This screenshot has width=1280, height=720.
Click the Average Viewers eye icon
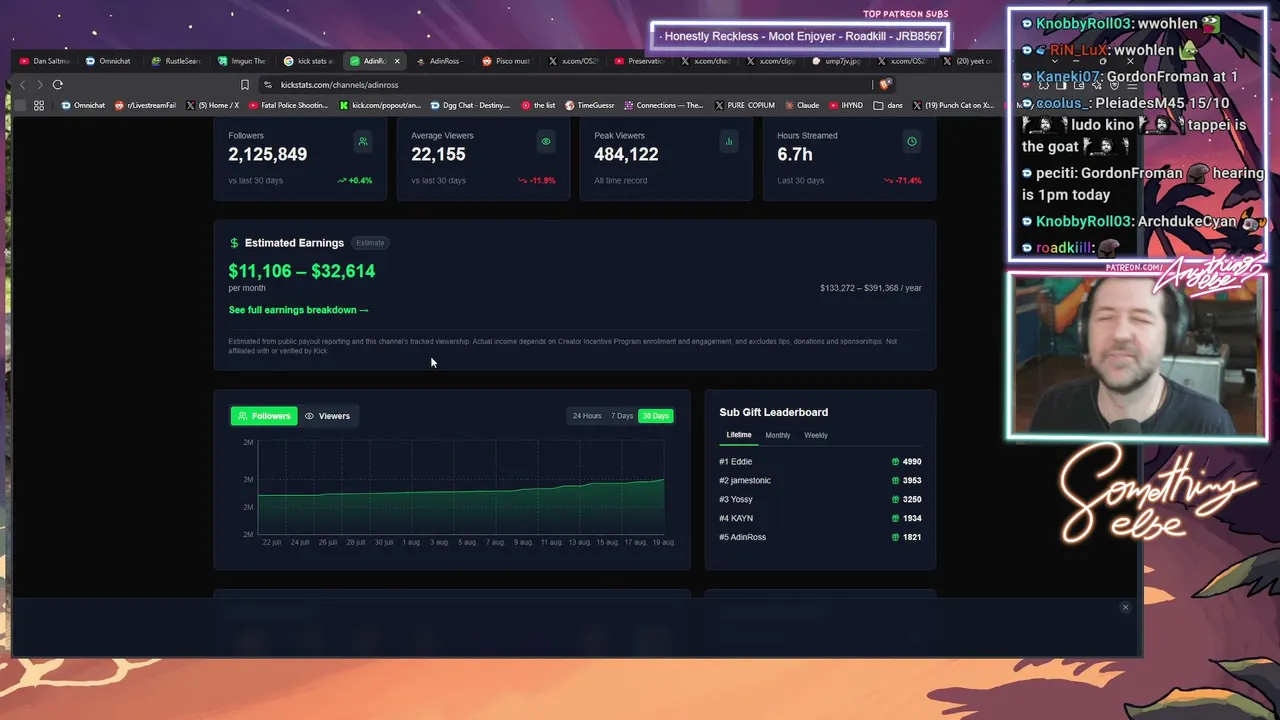pyautogui.click(x=546, y=142)
